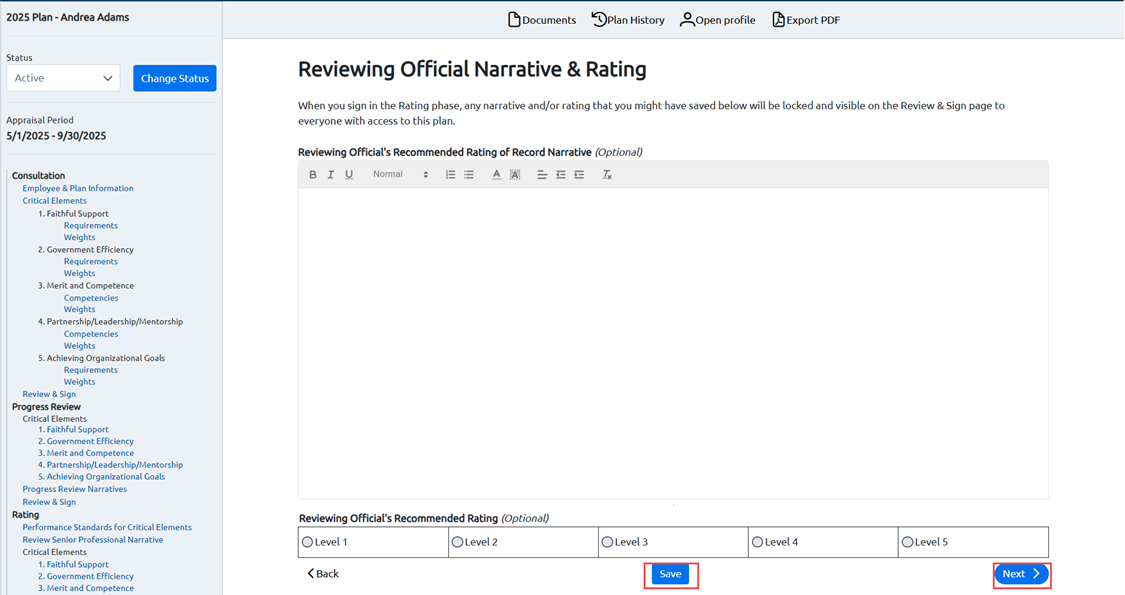Open the text alignment options
This screenshot has width=1125, height=595.
542,174
